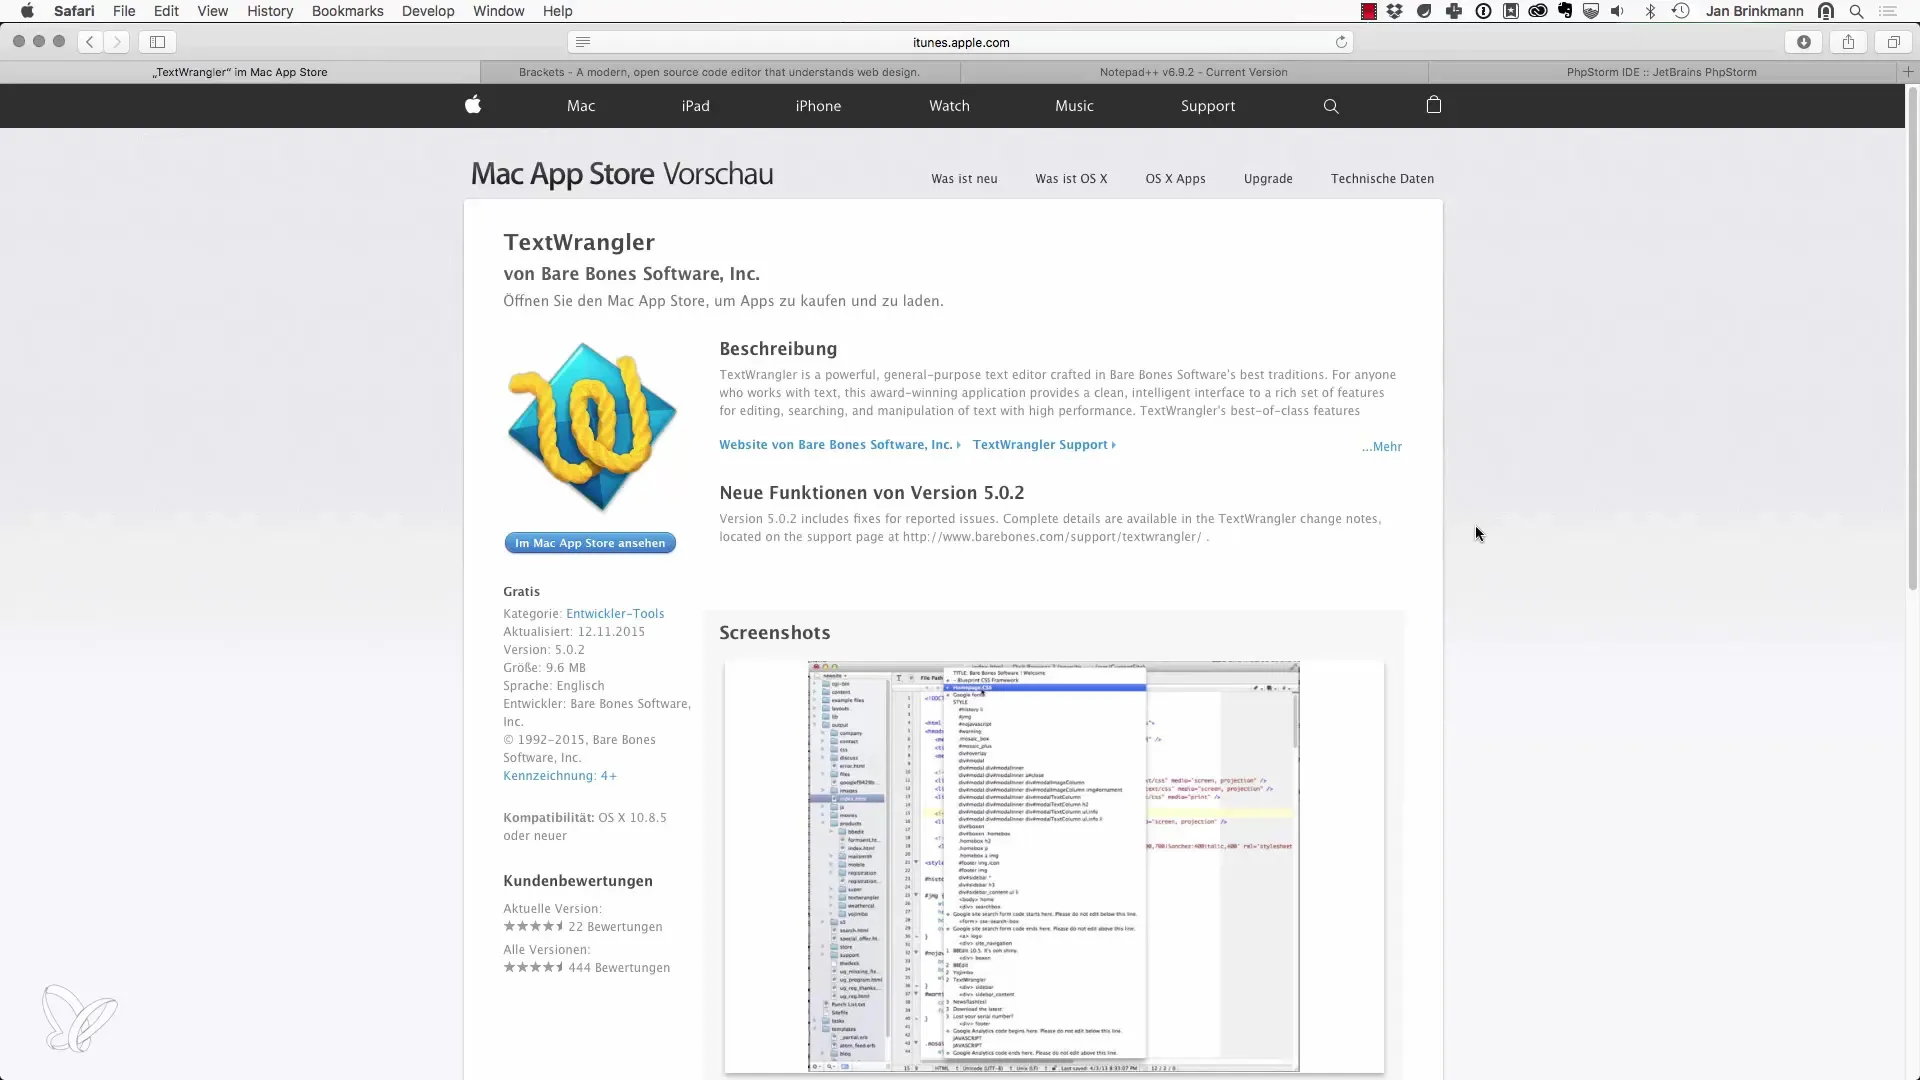The width and height of the screenshot is (1920, 1080).
Task: Add a new tab with plus button
Action: point(1908,72)
